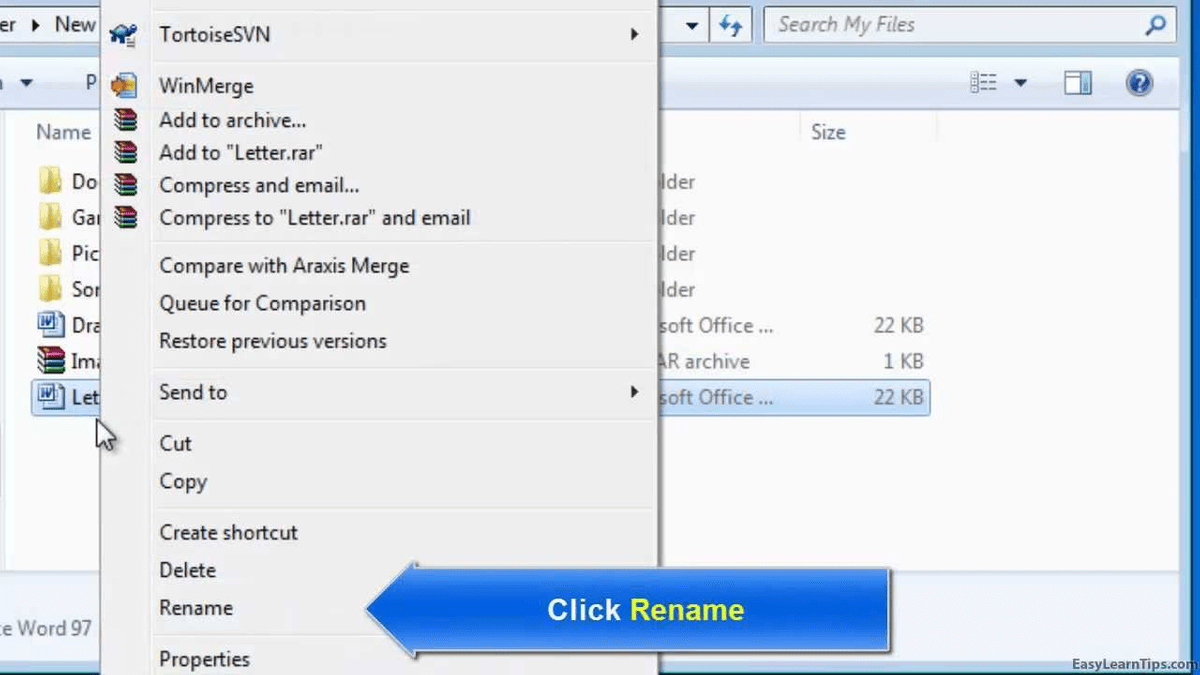Image resolution: width=1200 pixels, height=675 pixels.
Task: Click inside the Search My Files box
Action: tap(950, 24)
